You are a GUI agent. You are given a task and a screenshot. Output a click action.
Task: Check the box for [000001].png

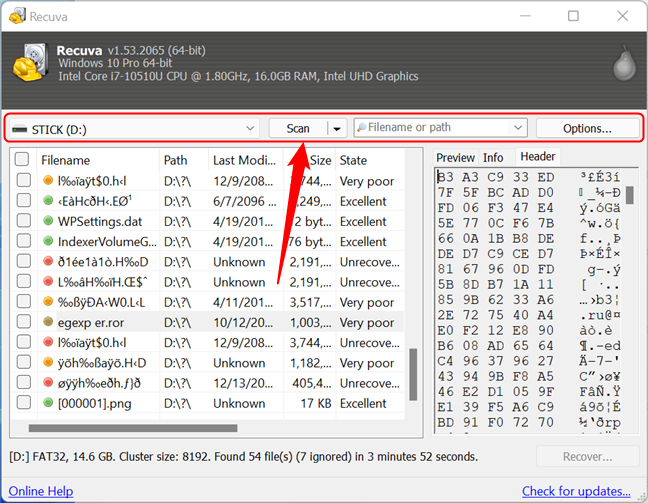tap(24, 402)
